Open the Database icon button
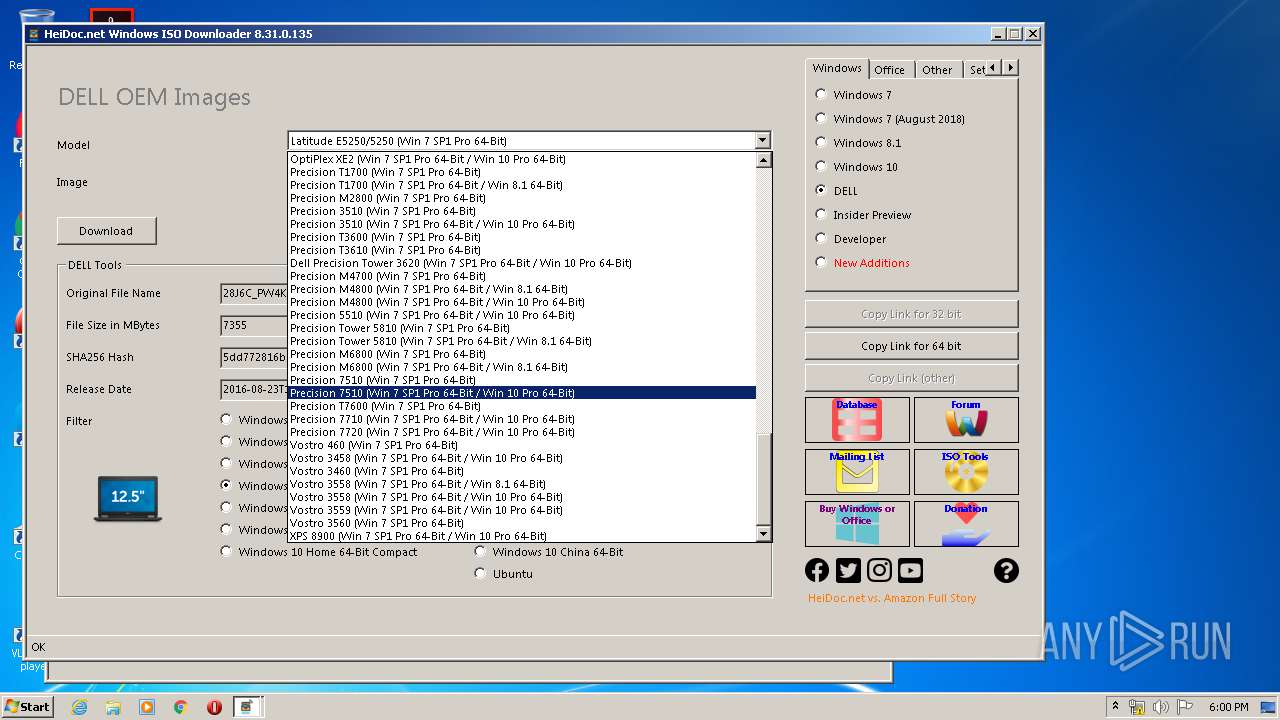This screenshot has width=1280, height=720. (857, 420)
